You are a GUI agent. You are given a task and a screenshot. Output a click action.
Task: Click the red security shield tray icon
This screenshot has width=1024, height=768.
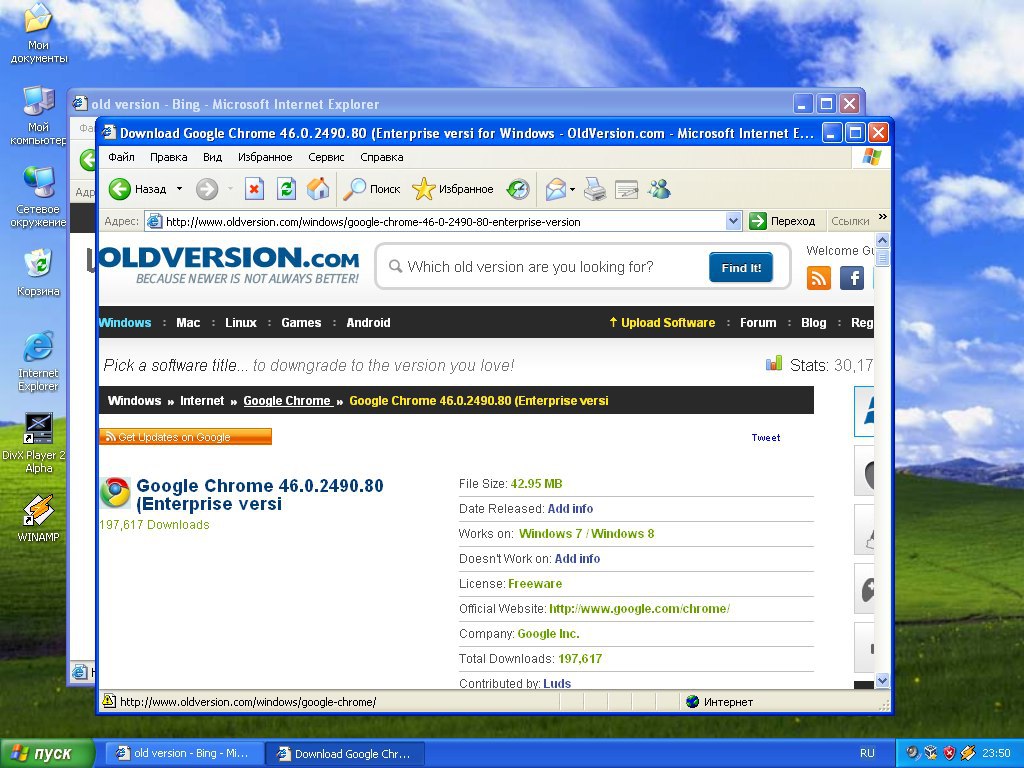point(950,753)
